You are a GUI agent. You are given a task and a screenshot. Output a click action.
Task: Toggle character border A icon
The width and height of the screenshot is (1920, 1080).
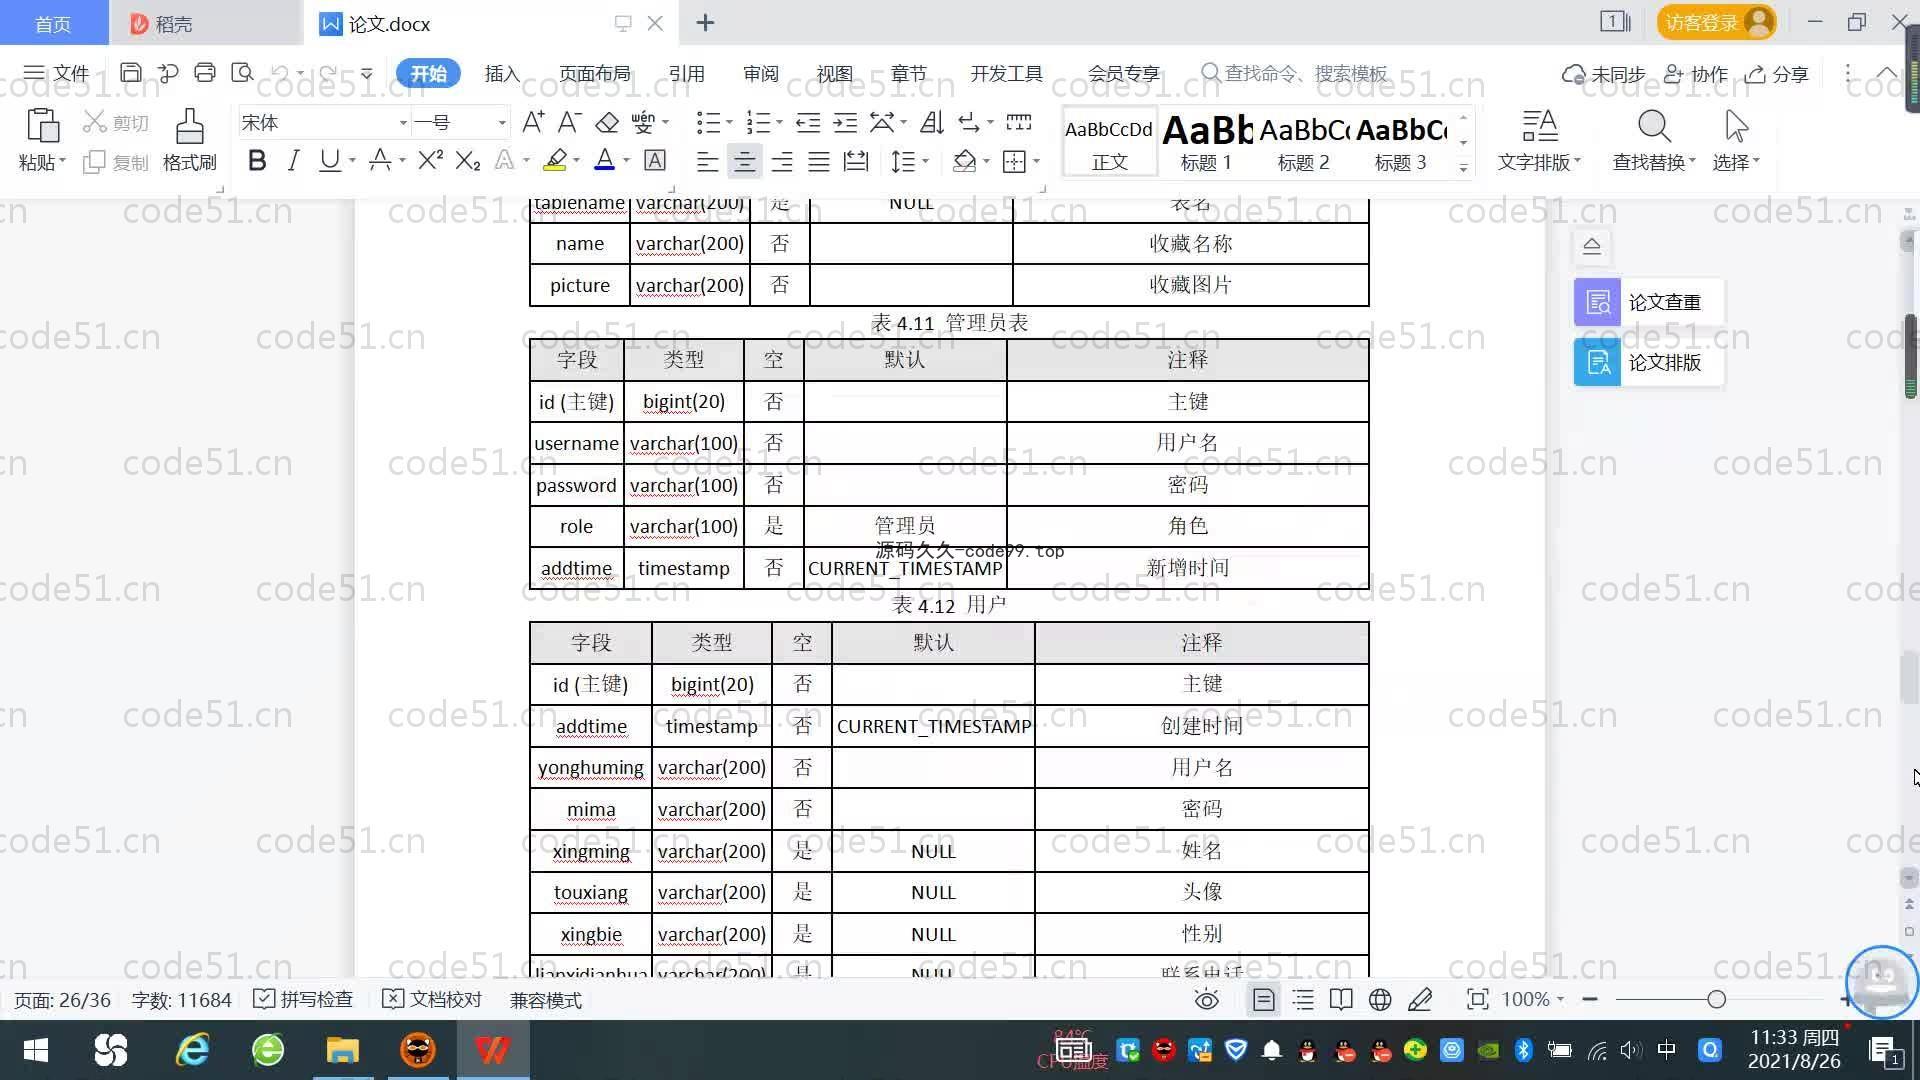point(655,160)
